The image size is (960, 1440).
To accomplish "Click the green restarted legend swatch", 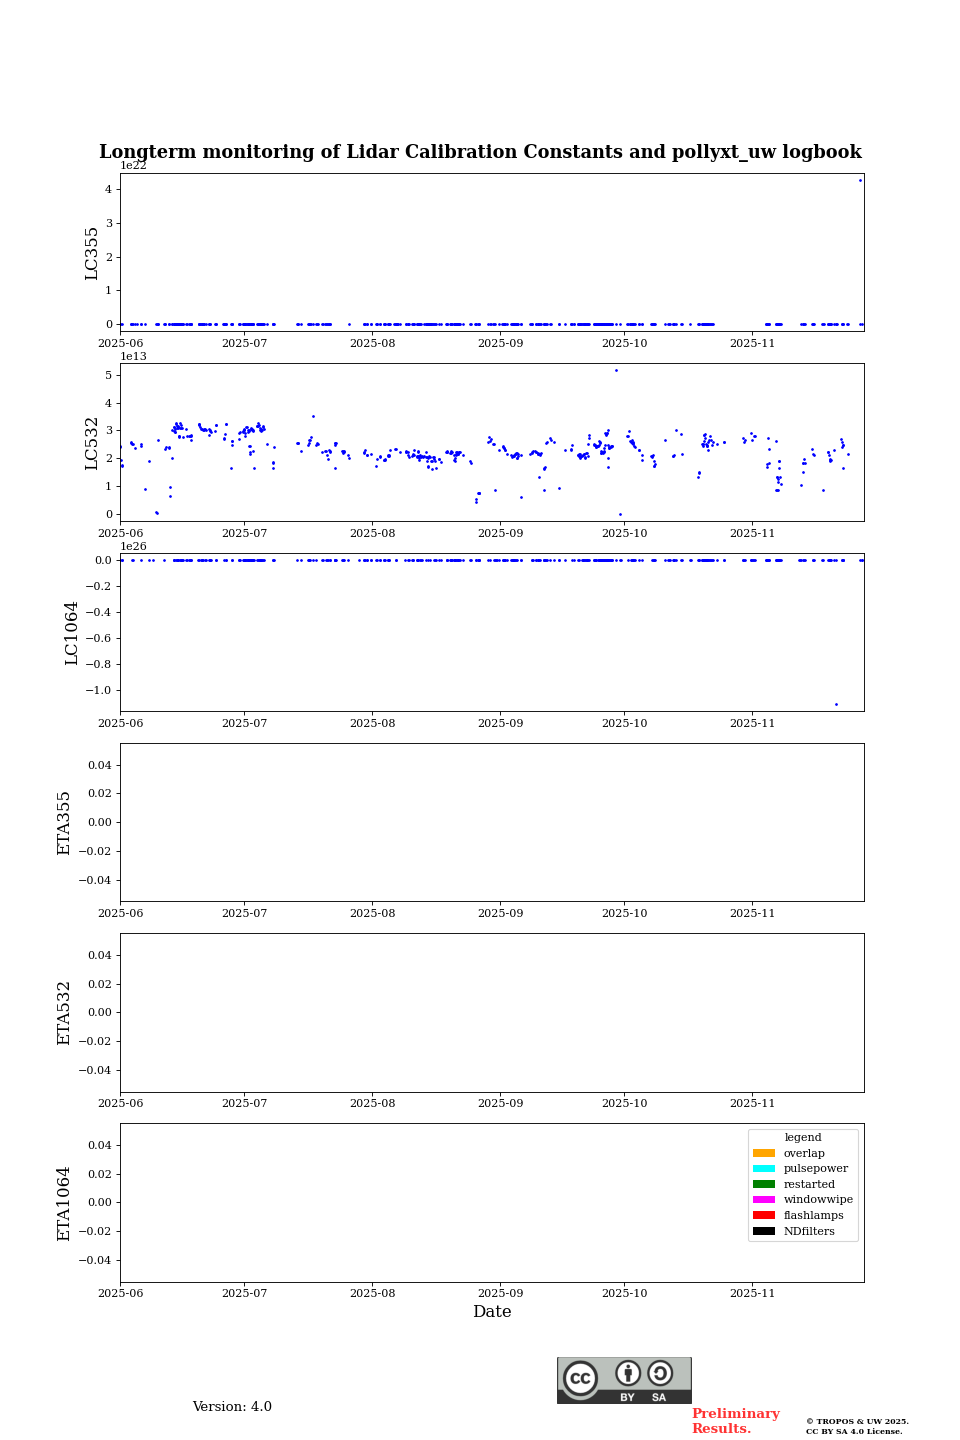I will [763, 1184].
